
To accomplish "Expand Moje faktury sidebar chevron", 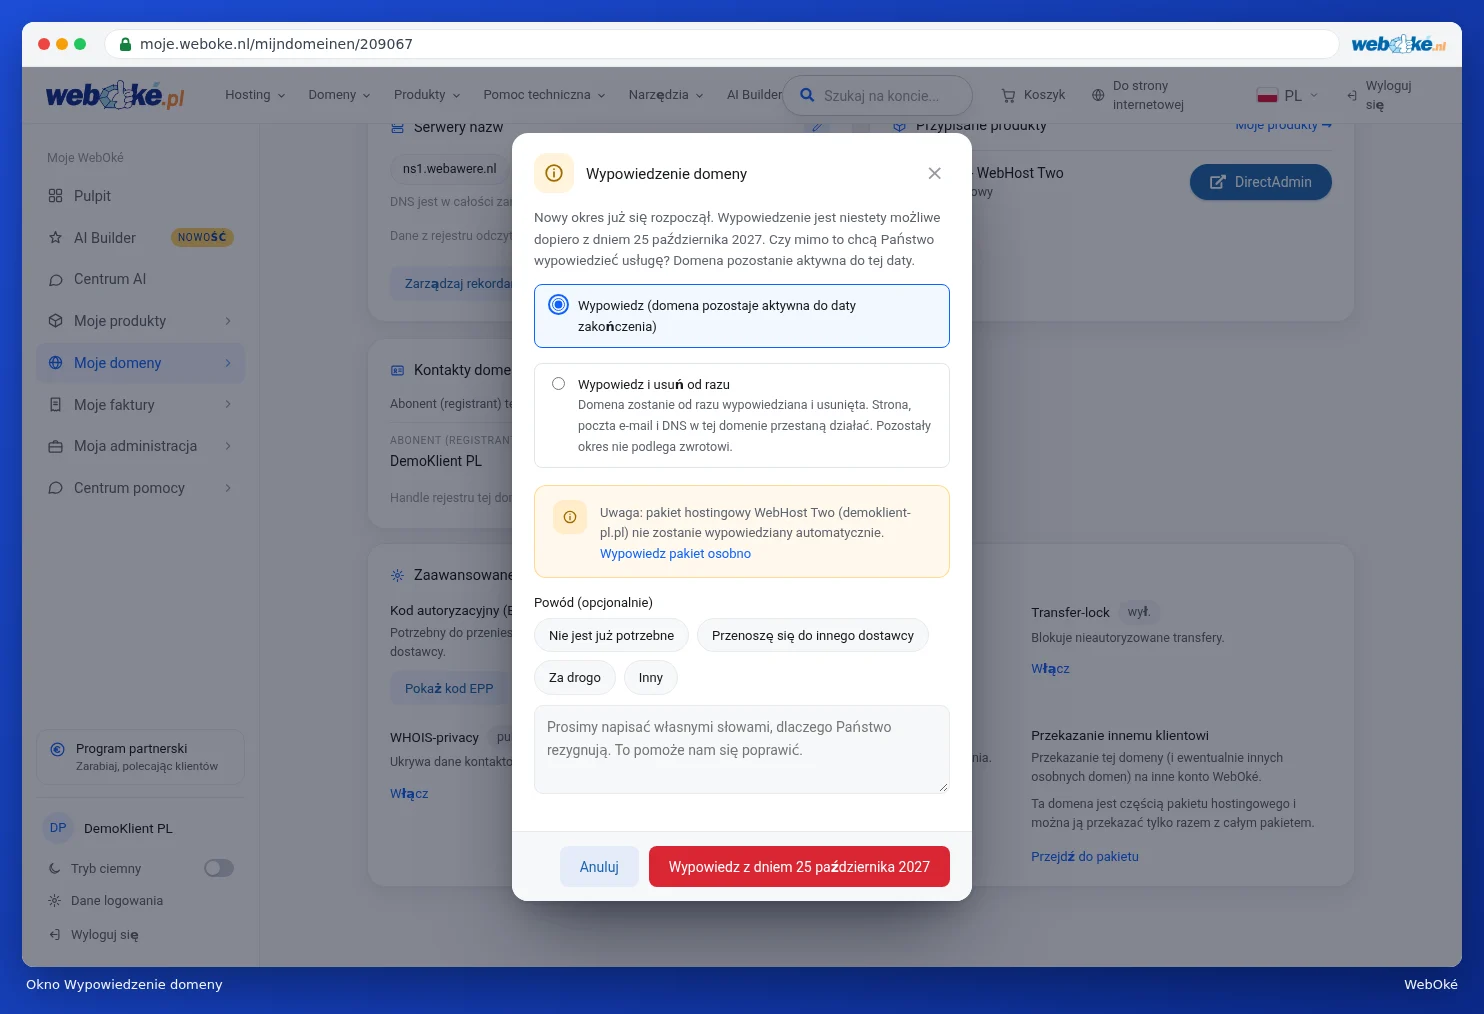I will coord(228,405).
